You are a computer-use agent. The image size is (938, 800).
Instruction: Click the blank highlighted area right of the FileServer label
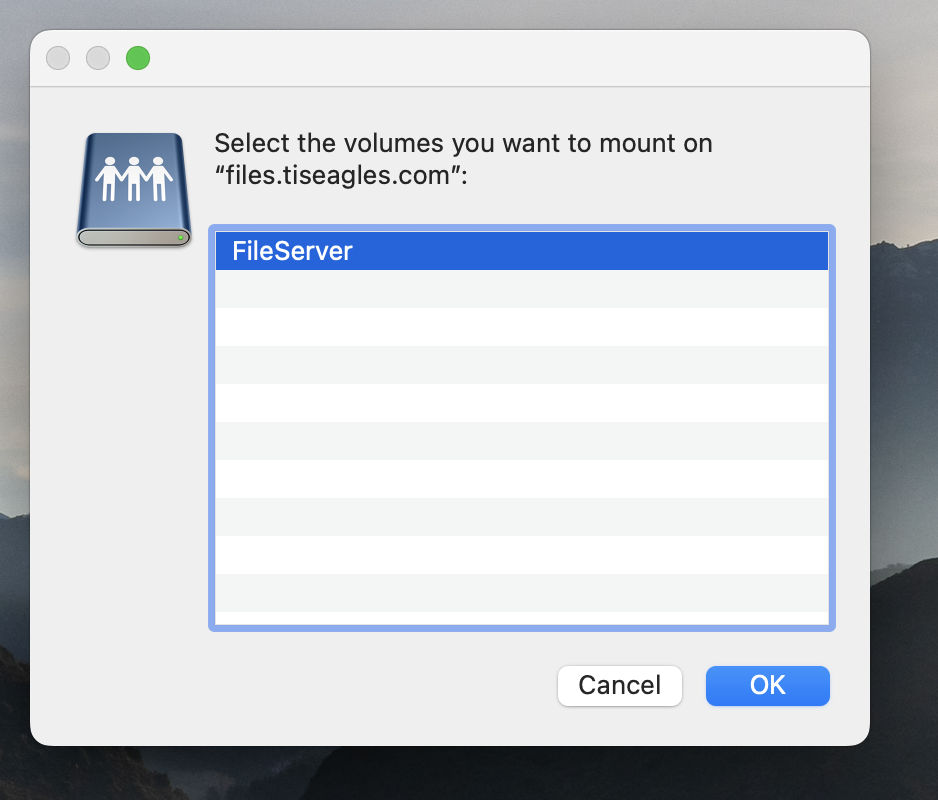click(600, 251)
